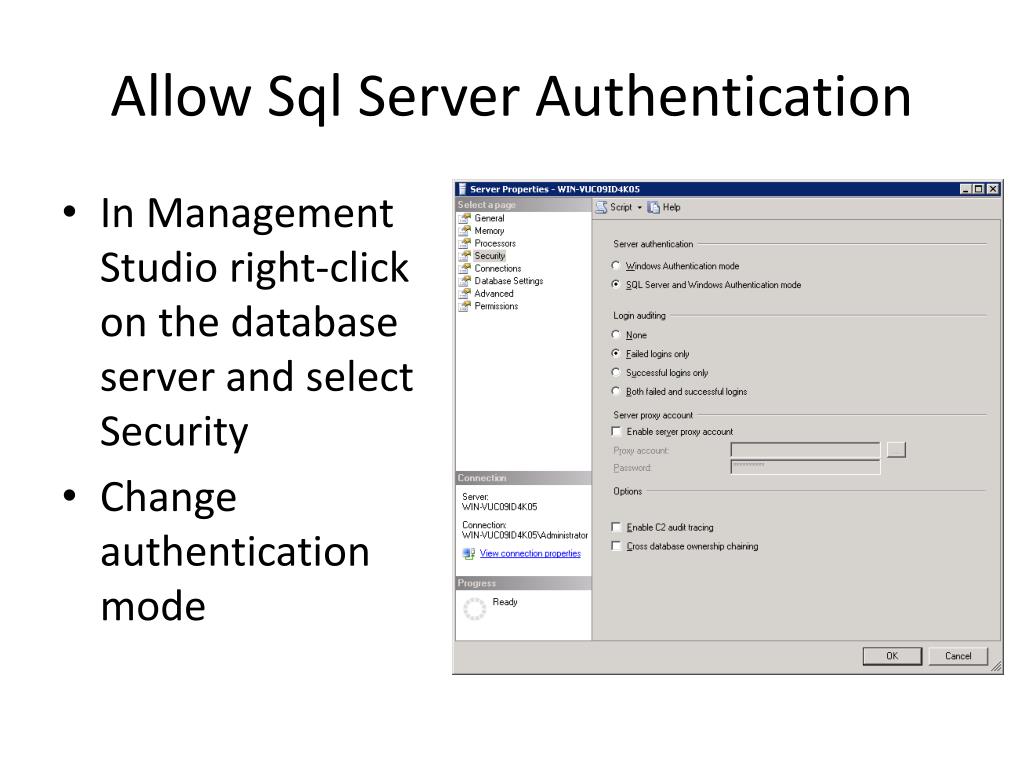Click the server name WIN-VUC09ID4K05 text

pyautogui.click(x=500, y=507)
